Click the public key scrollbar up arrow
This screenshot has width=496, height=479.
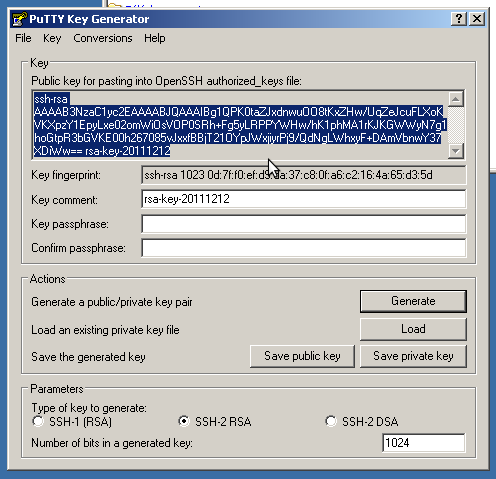click(456, 99)
